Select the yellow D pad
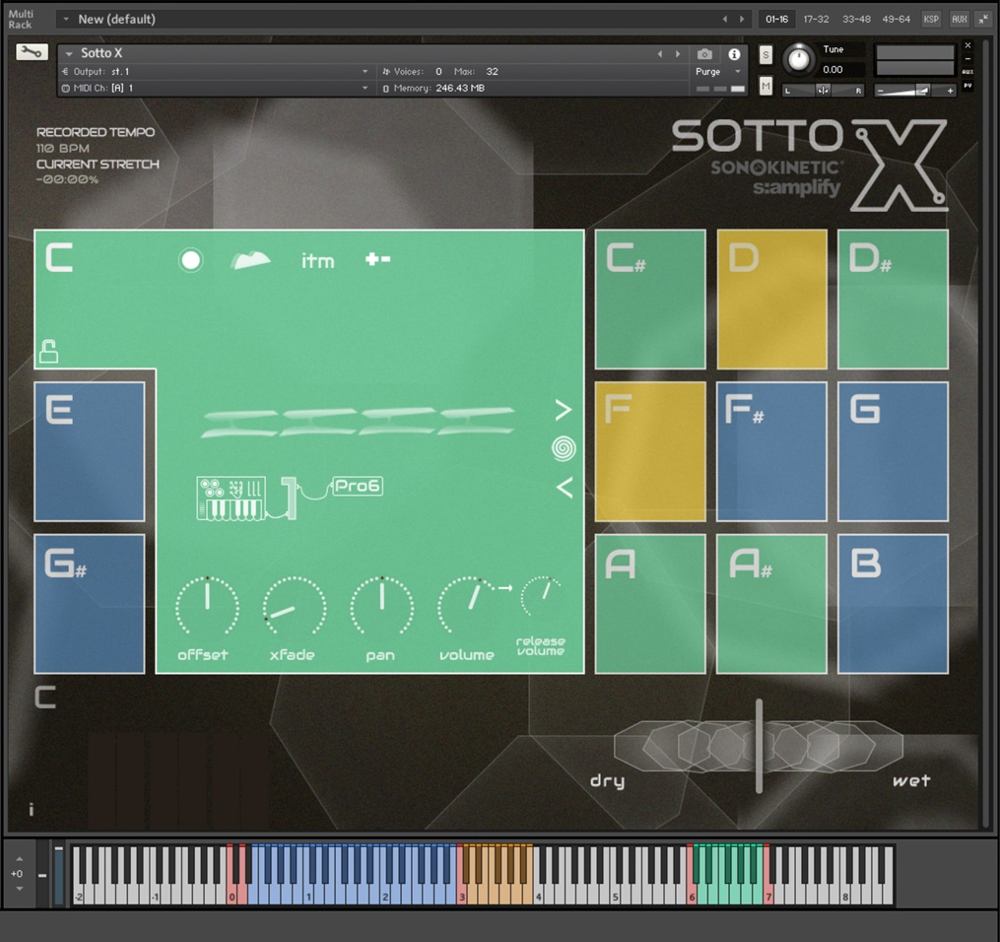The width and height of the screenshot is (1000, 942). tap(772, 299)
